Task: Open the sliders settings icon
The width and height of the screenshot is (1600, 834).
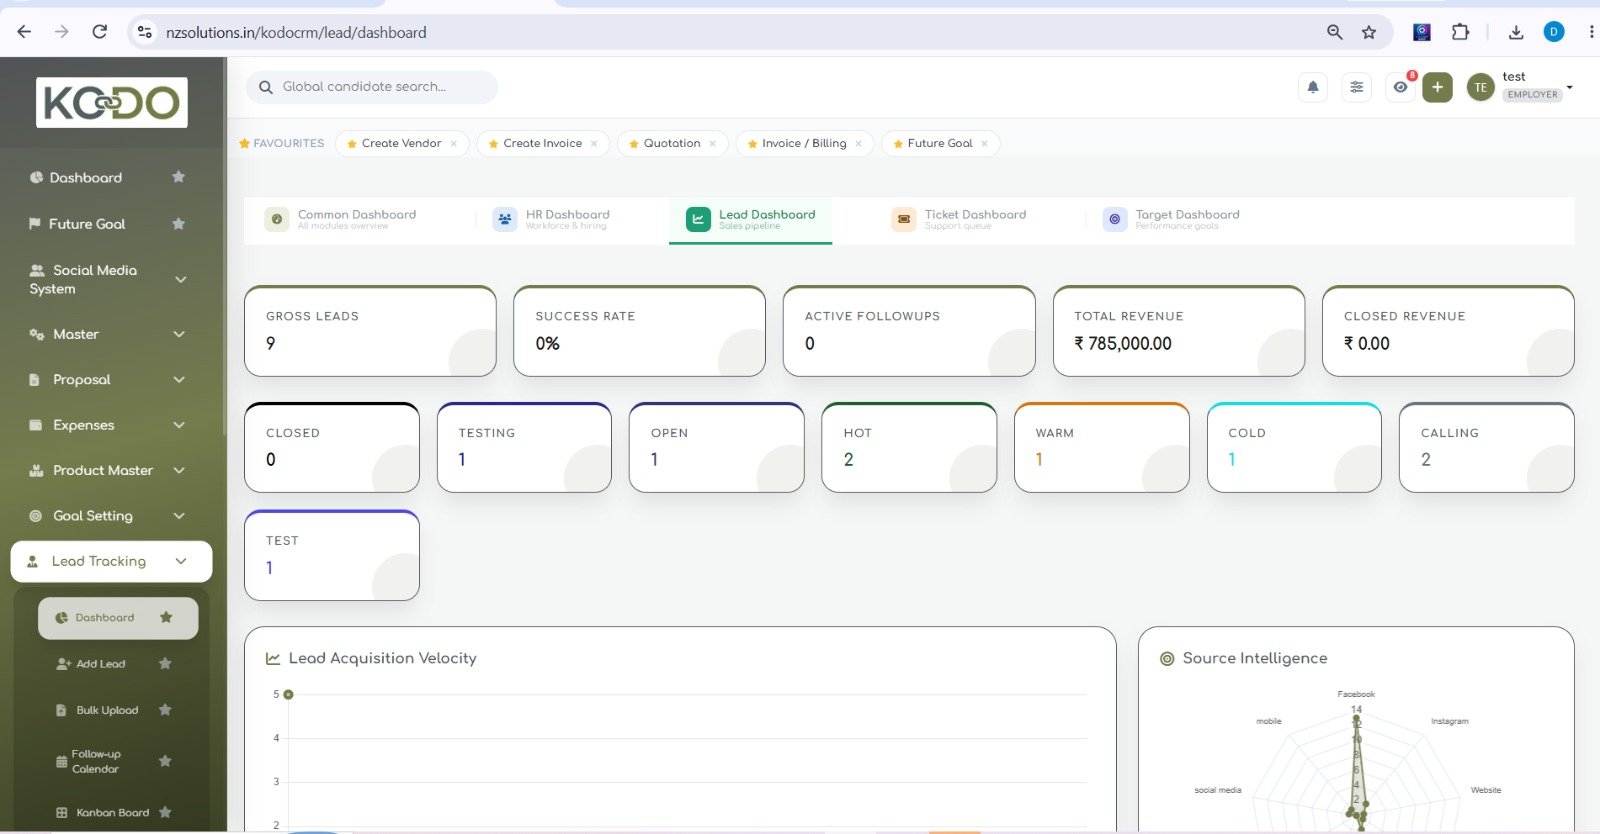Action: click(1357, 87)
